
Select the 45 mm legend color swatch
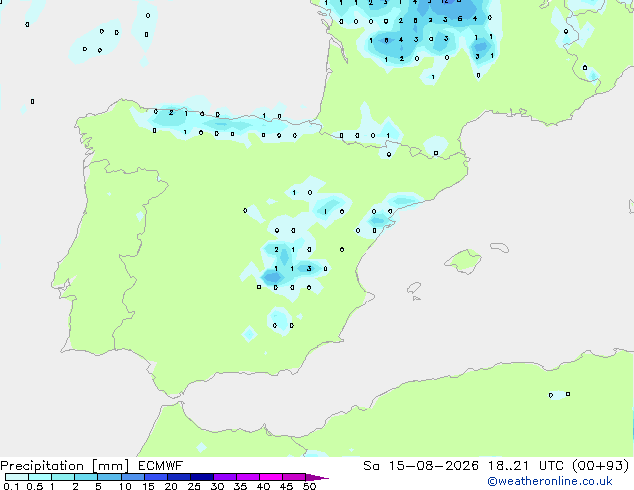(294, 477)
